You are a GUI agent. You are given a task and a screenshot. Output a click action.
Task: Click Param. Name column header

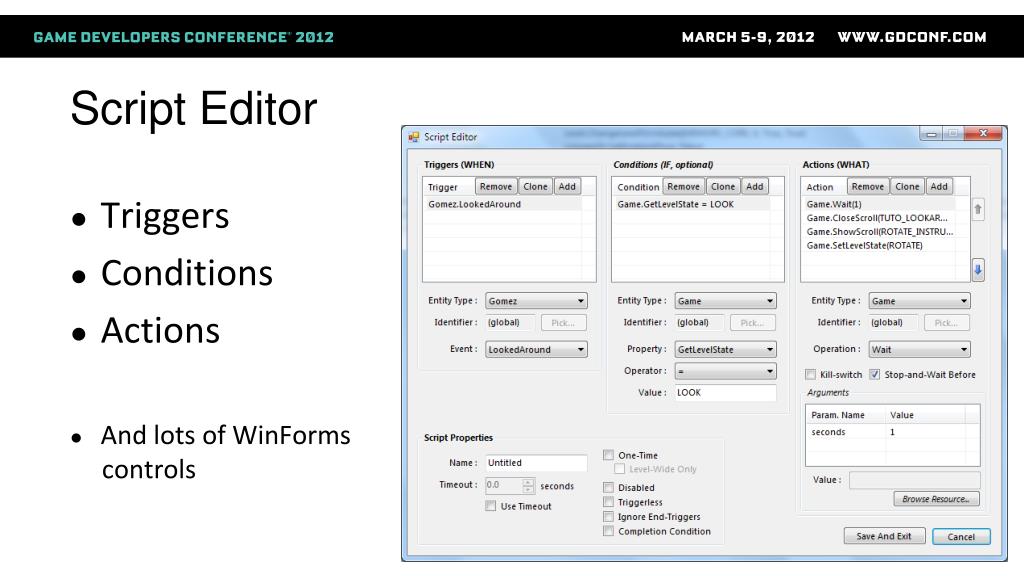pyautogui.click(x=845, y=415)
